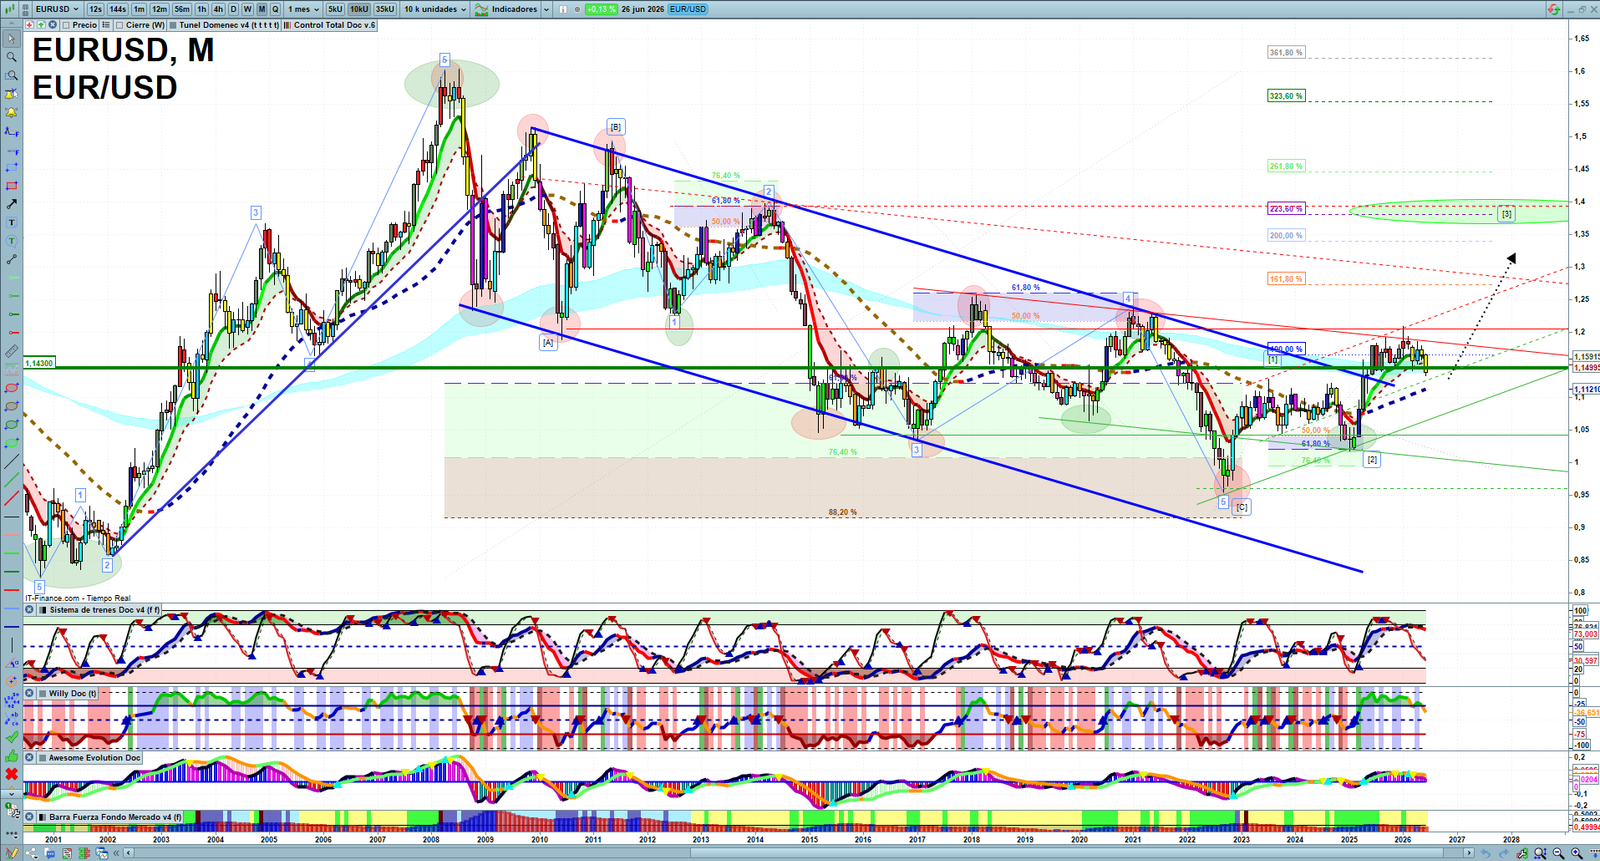Image resolution: width=1600 pixels, height=861 pixels.
Task: Open the EURUSD symbol dropdown
Action: [56, 9]
